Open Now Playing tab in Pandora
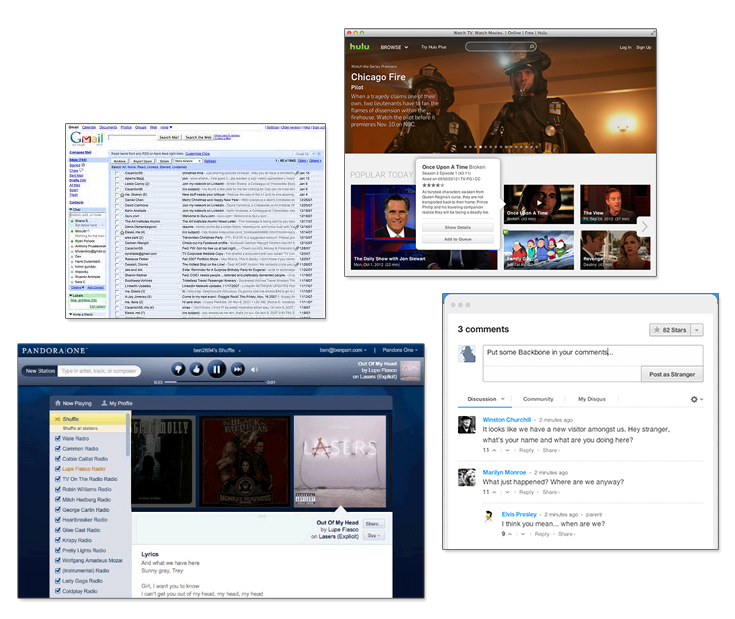The height and width of the screenshot is (619, 735). pyautogui.click(x=73, y=403)
